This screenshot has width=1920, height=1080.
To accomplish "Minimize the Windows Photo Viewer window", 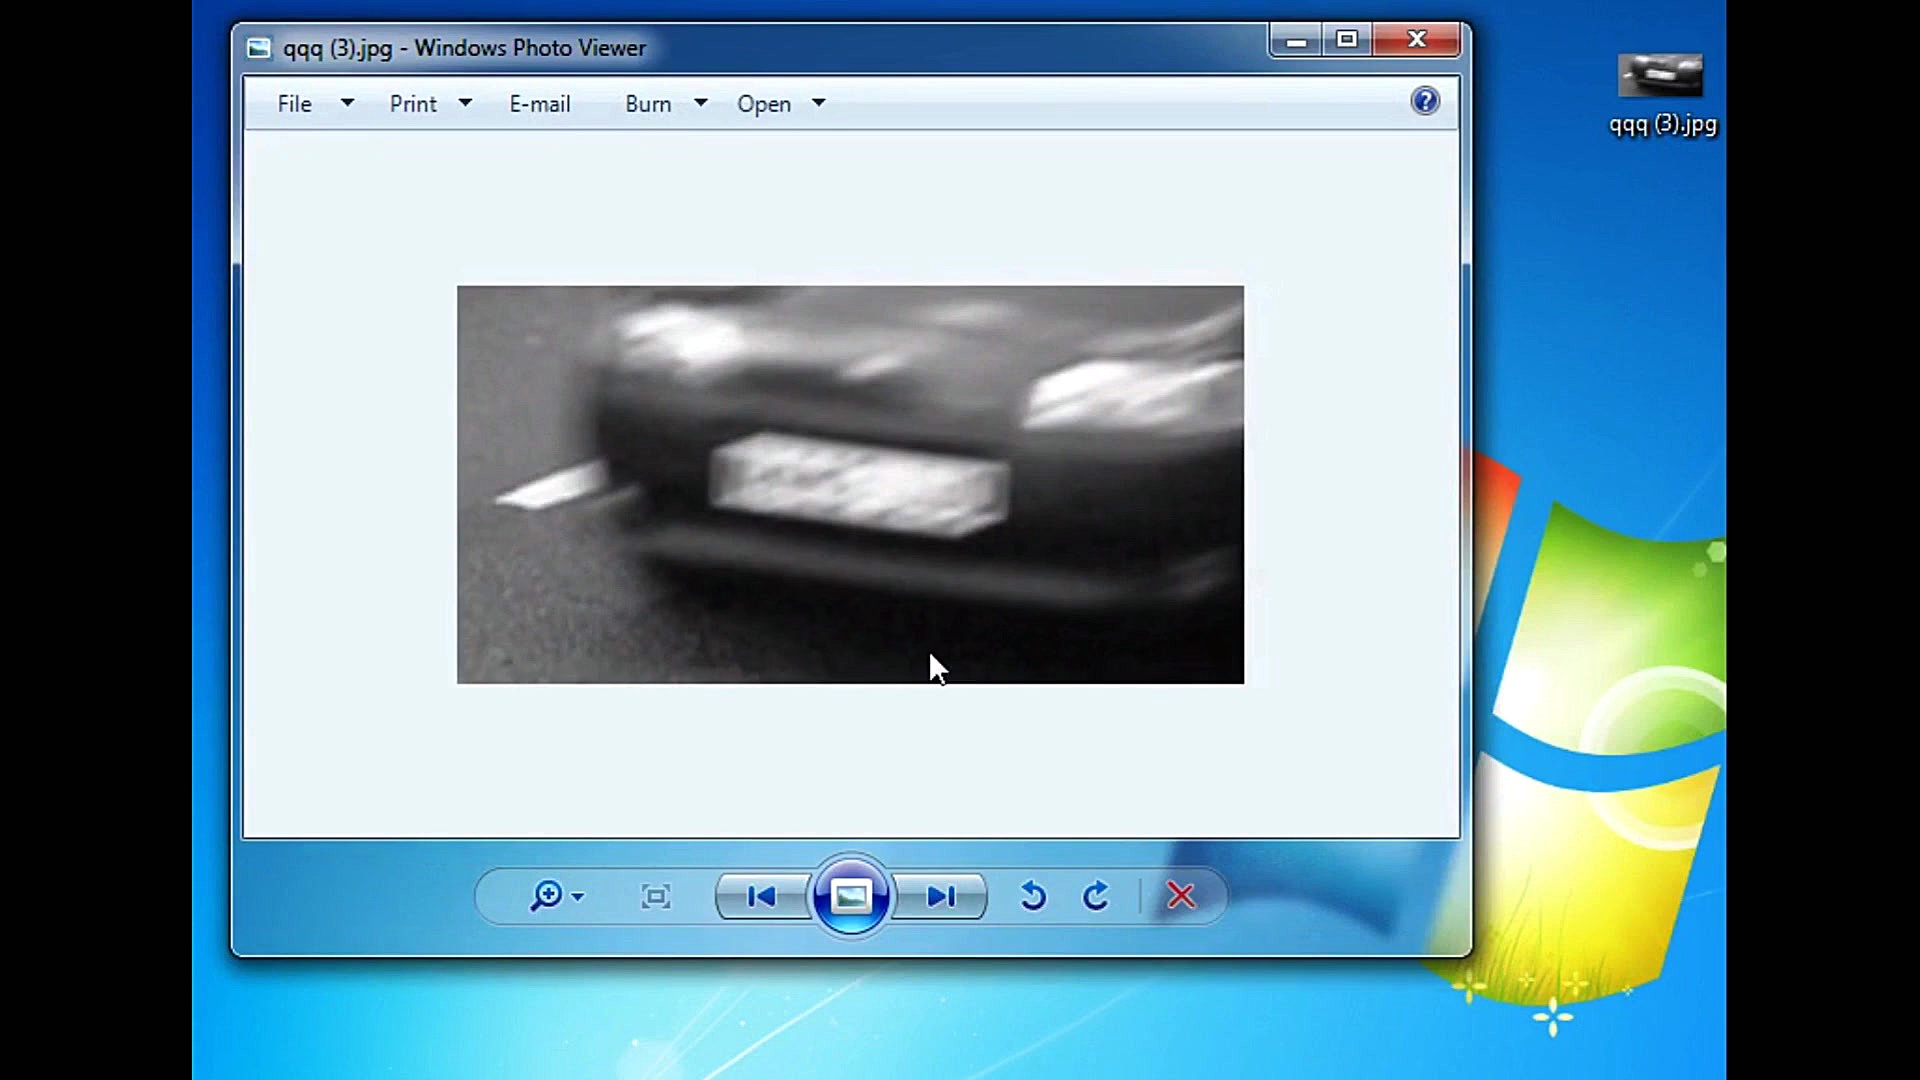I will 1297,40.
